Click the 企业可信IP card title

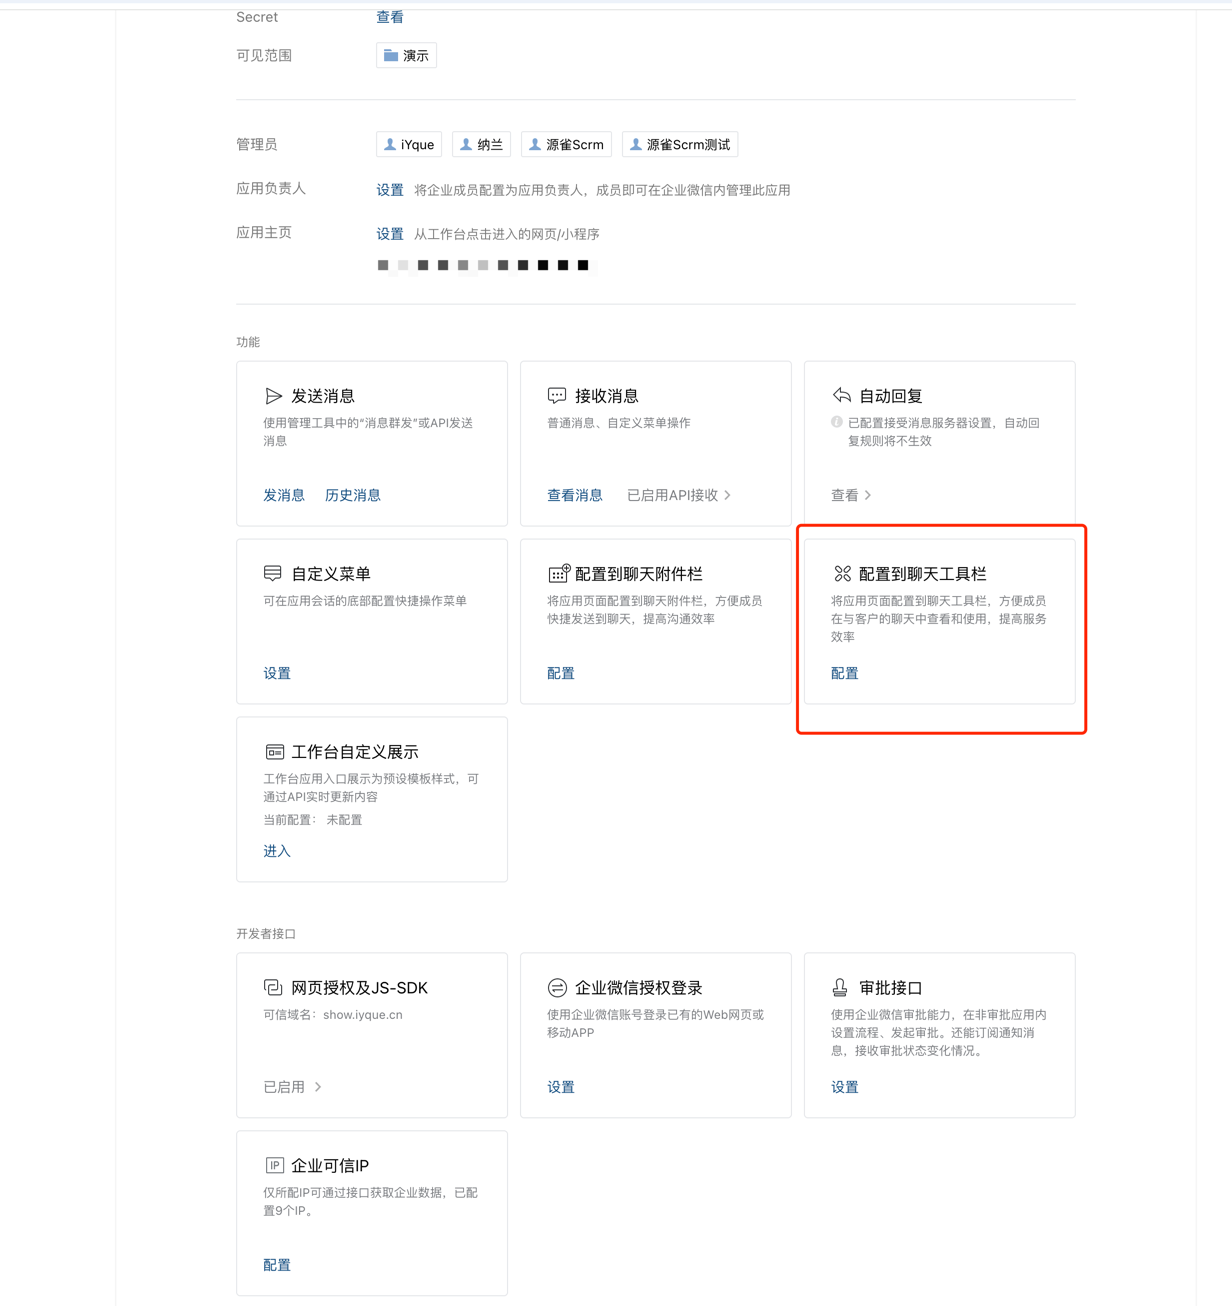point(330,1166)
